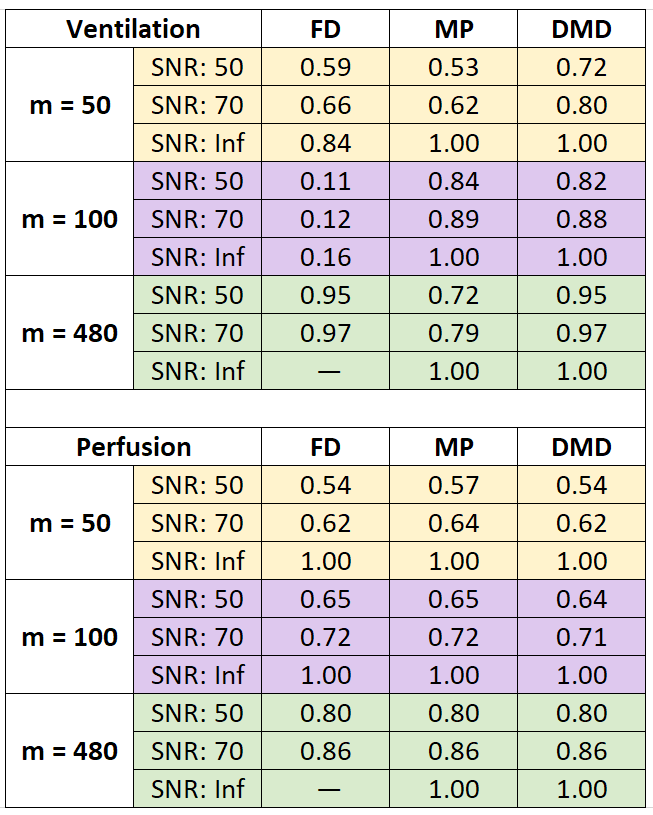Click the cell containing 0.71
653x815 pixels.
[581, 637]
